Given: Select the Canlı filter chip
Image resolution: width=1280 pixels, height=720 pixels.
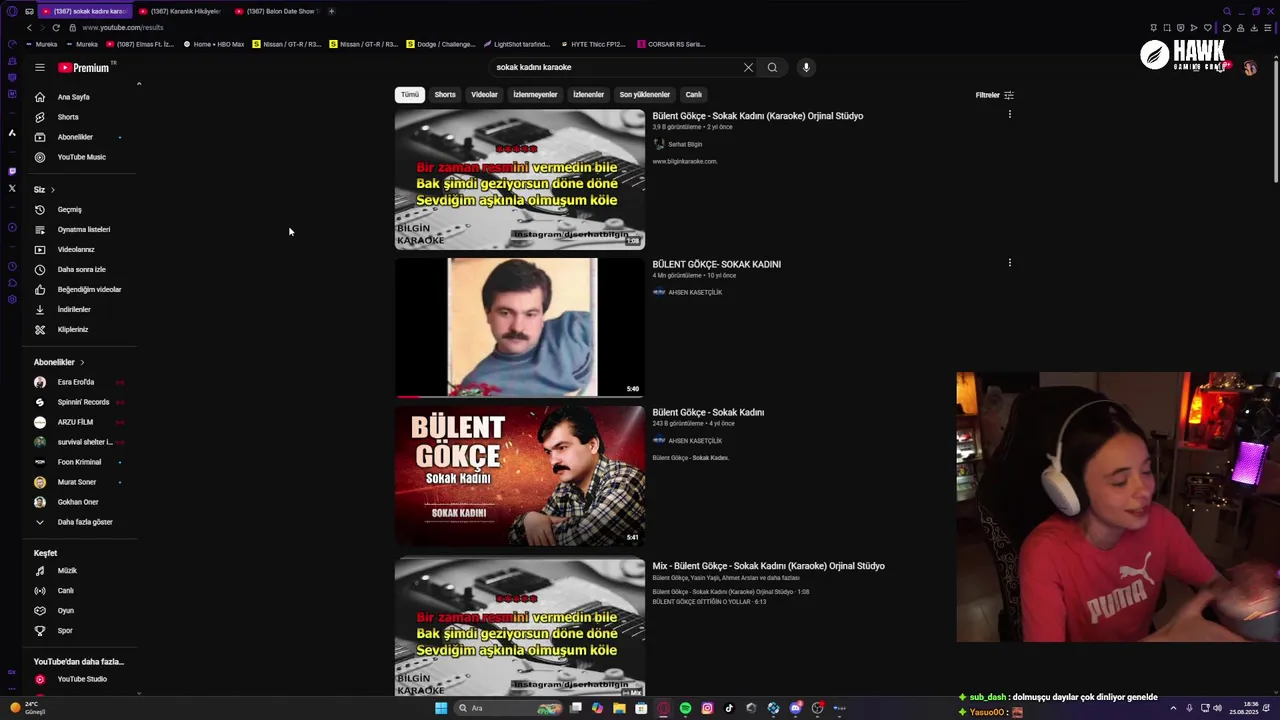Looking at the screenshot, I should click(693, 94).
